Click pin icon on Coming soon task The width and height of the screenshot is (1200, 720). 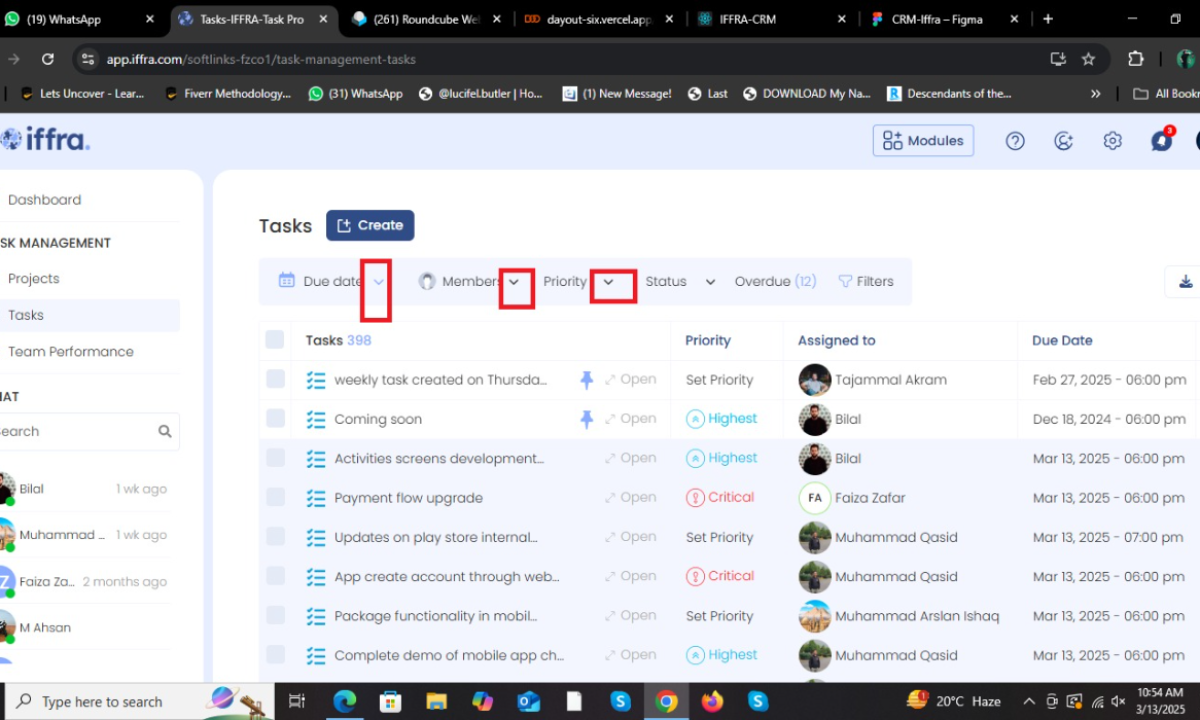point(587,419)
